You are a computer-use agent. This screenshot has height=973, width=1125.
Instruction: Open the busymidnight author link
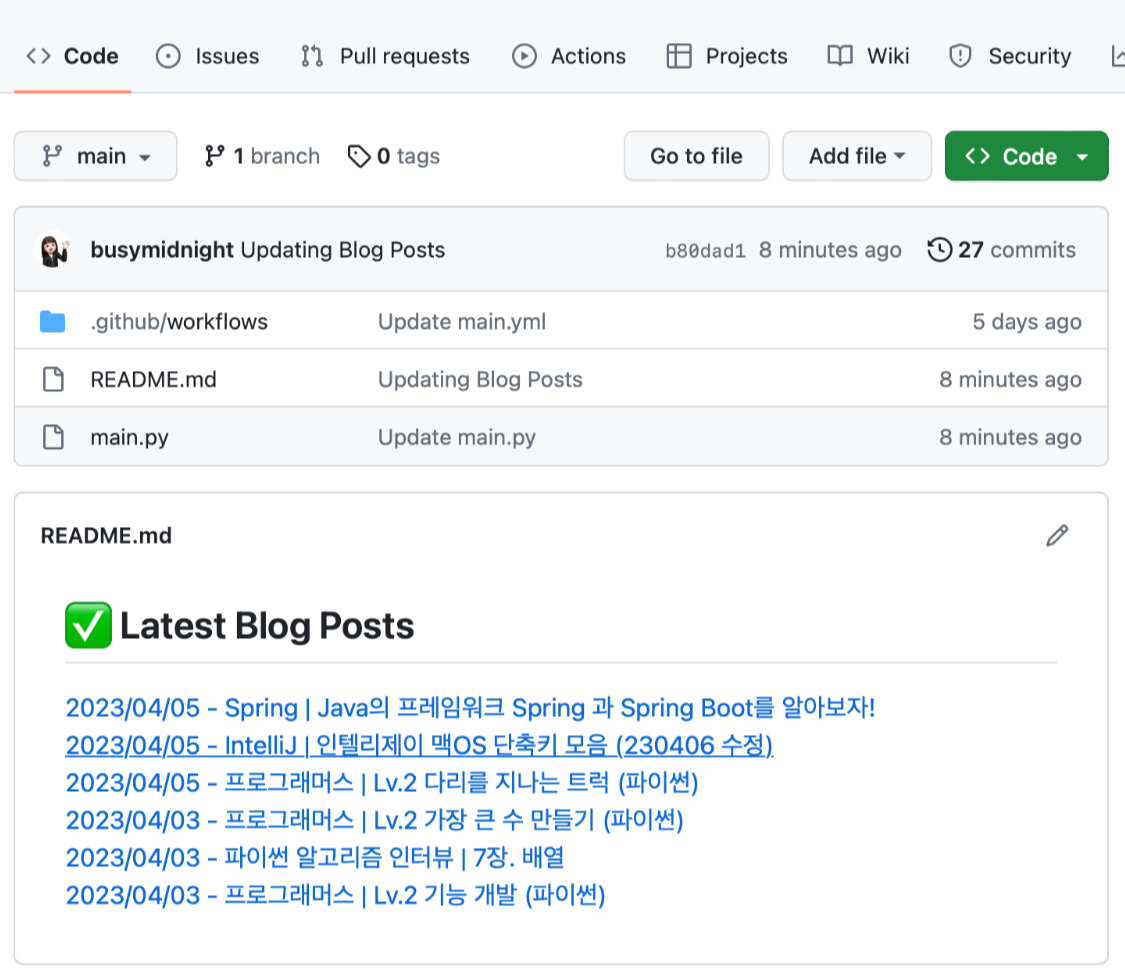pyautogui.click(x=161, y=250)
